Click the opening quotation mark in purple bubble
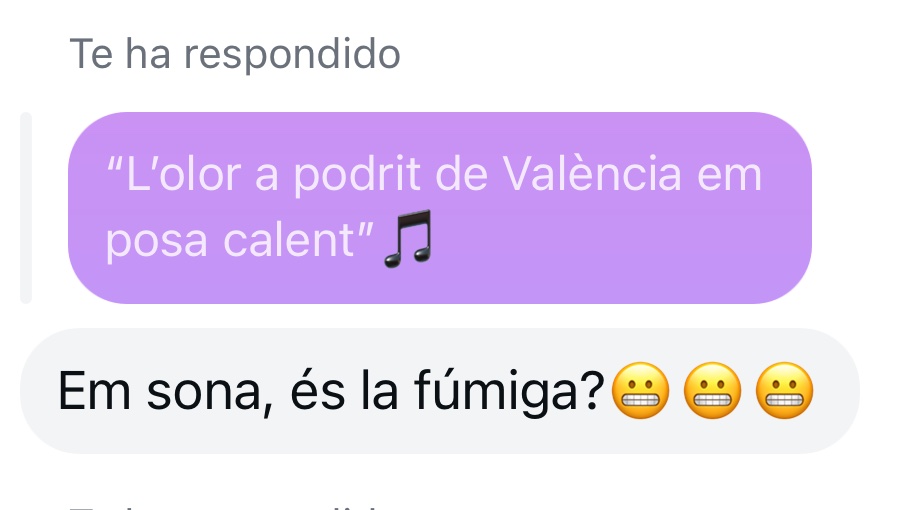 coord(114,164)
